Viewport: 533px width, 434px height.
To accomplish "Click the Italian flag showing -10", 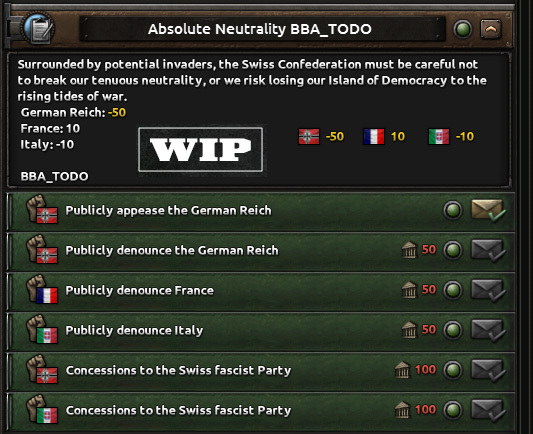I will click(x=439, y=136).
